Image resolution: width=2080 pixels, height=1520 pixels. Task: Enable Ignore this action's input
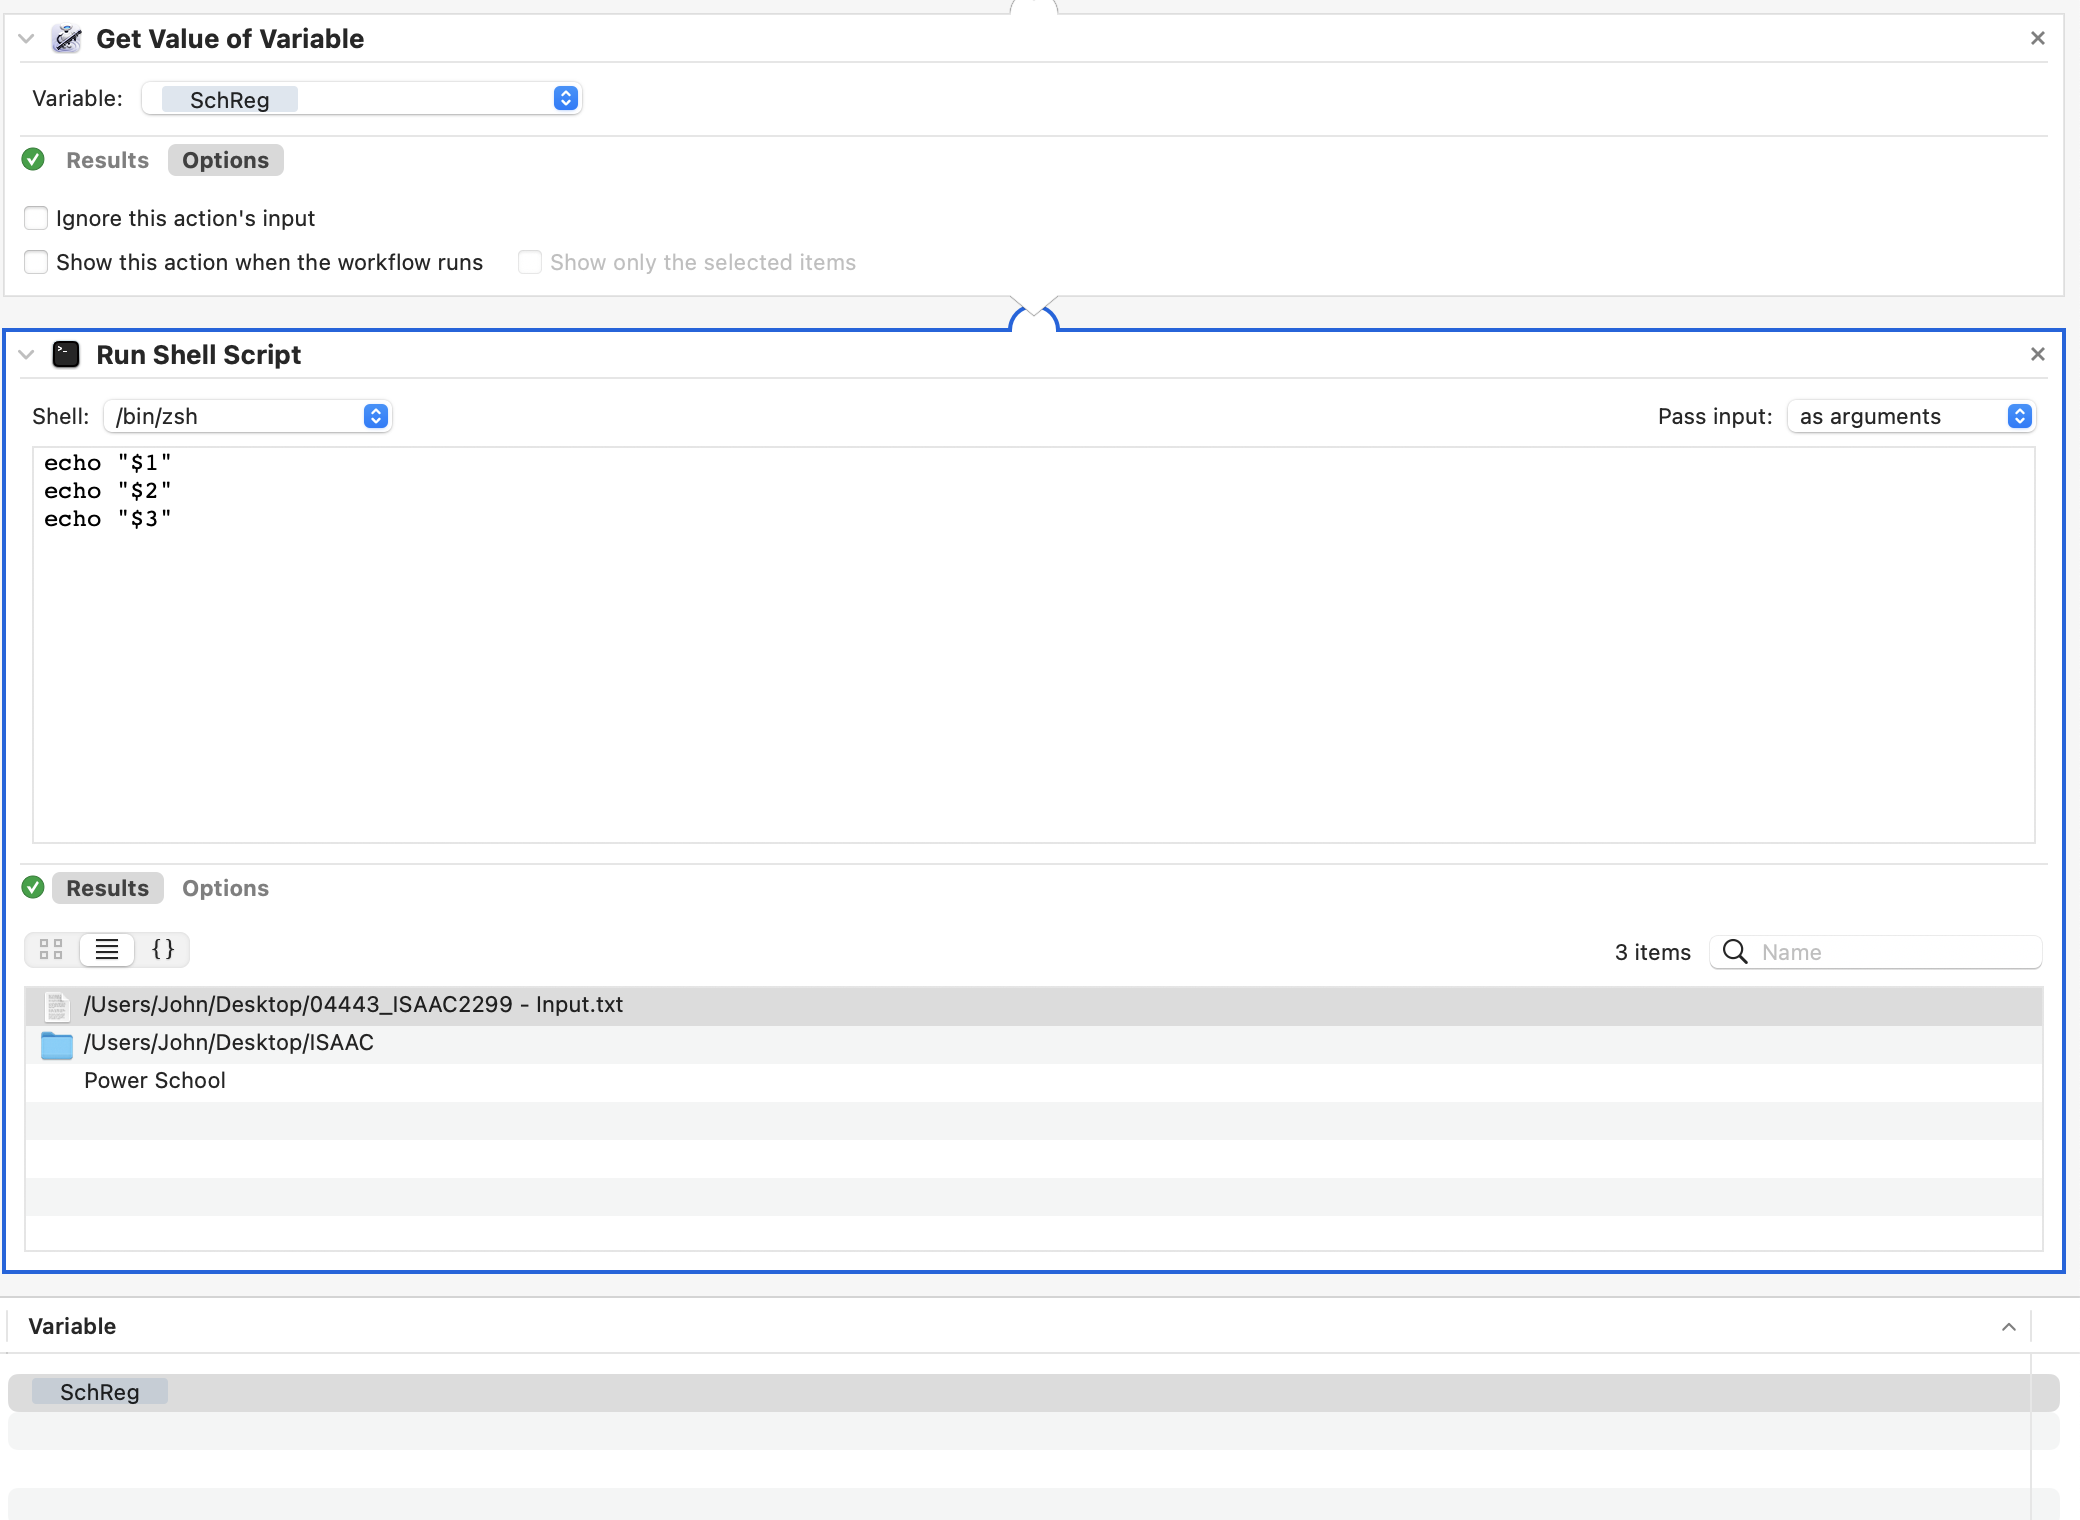36,218
